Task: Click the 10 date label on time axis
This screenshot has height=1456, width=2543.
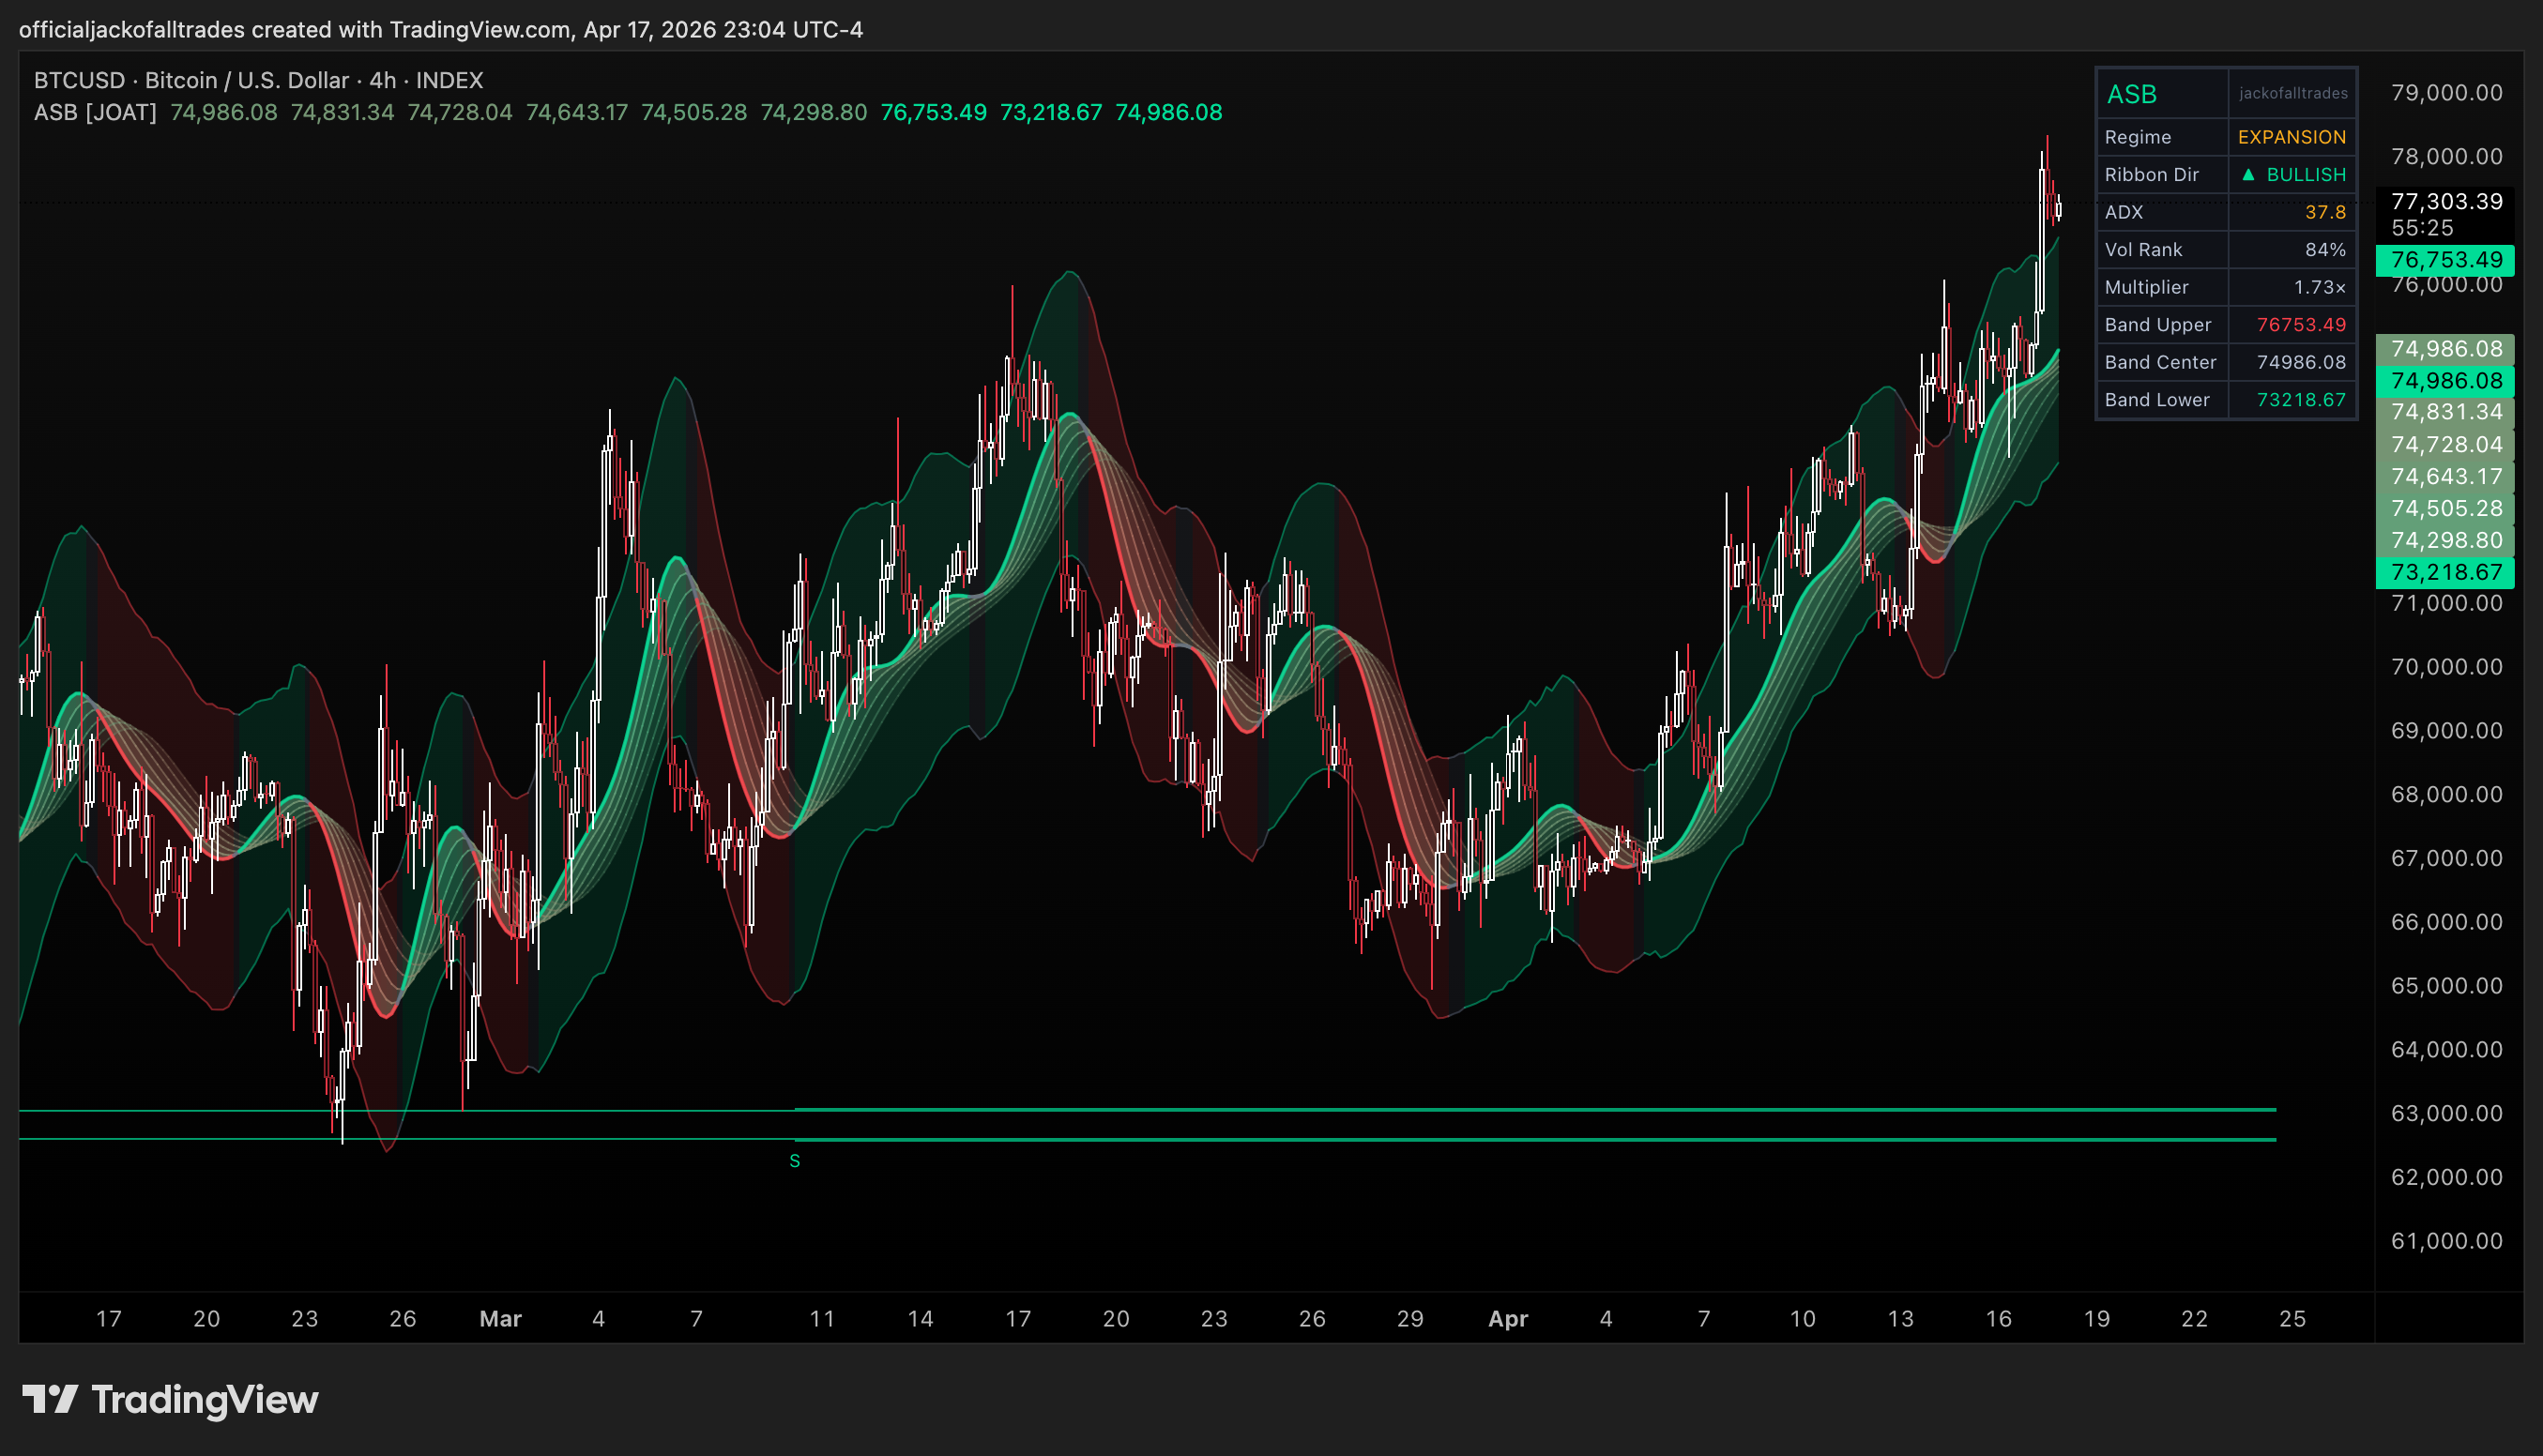Action: [x=1802, y=1318]
